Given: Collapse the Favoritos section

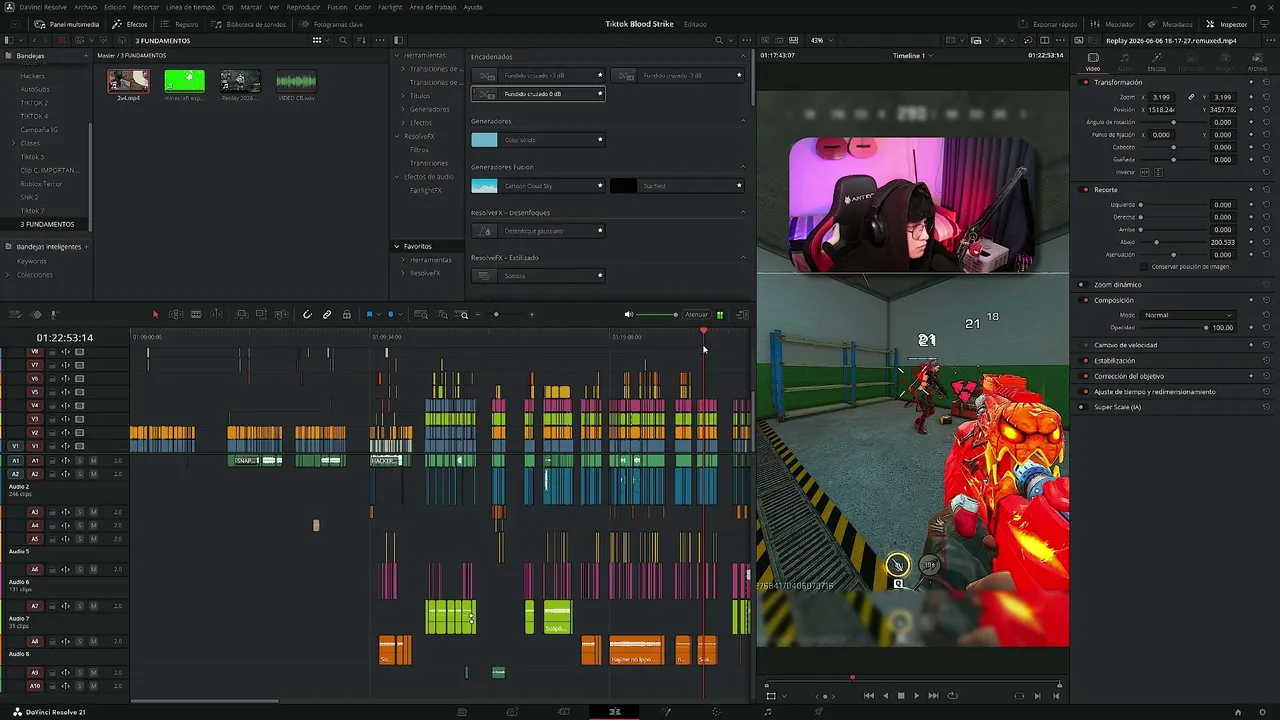Looking at the screenshot, I should coord(397,246).
